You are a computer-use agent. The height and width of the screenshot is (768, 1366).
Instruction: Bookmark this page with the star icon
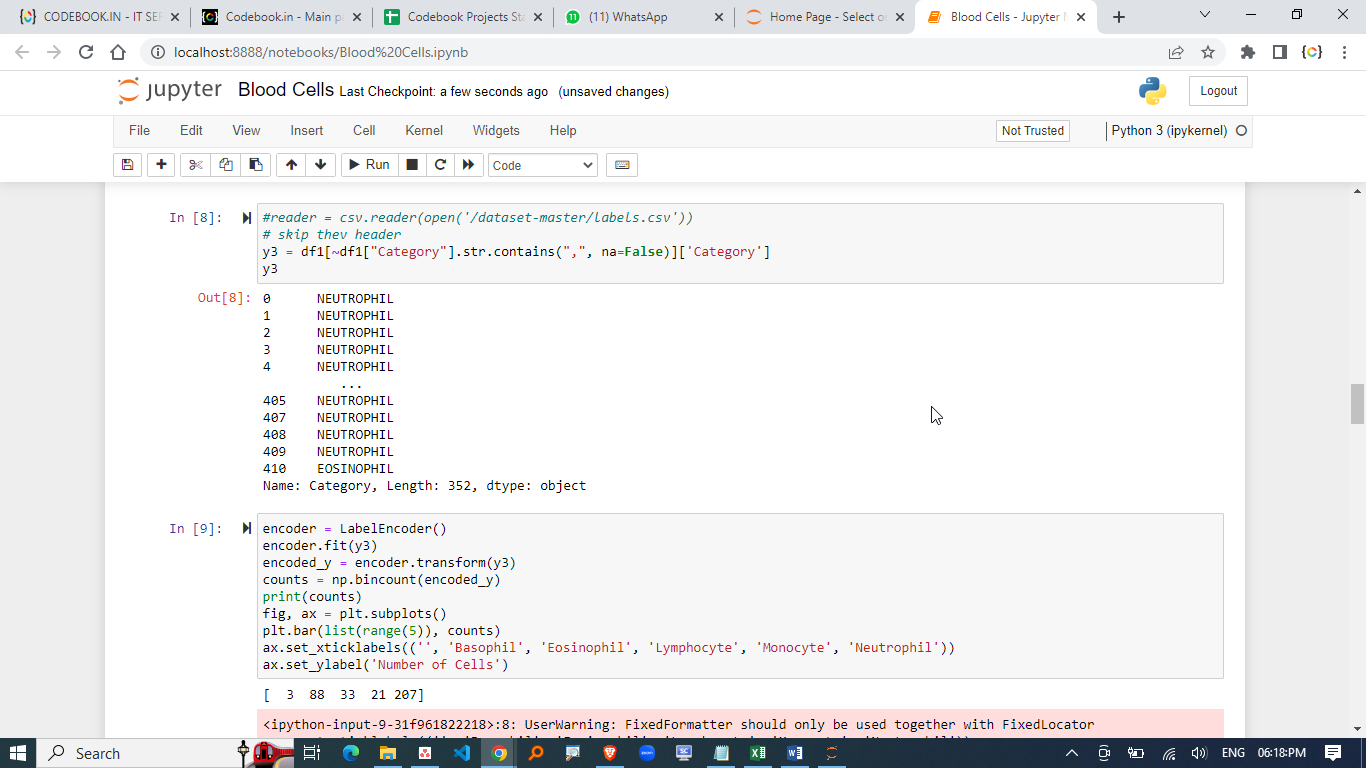(1207, 52)
